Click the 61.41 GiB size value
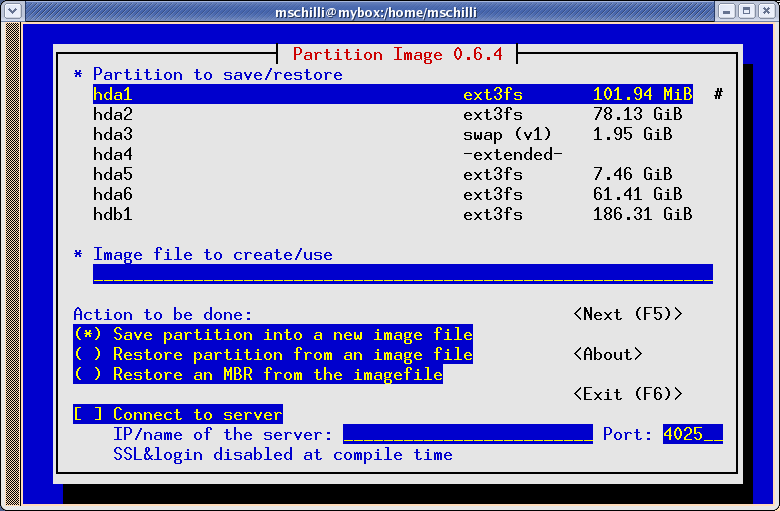The height and width of the screenshot is (511, 780). (638, 194)
